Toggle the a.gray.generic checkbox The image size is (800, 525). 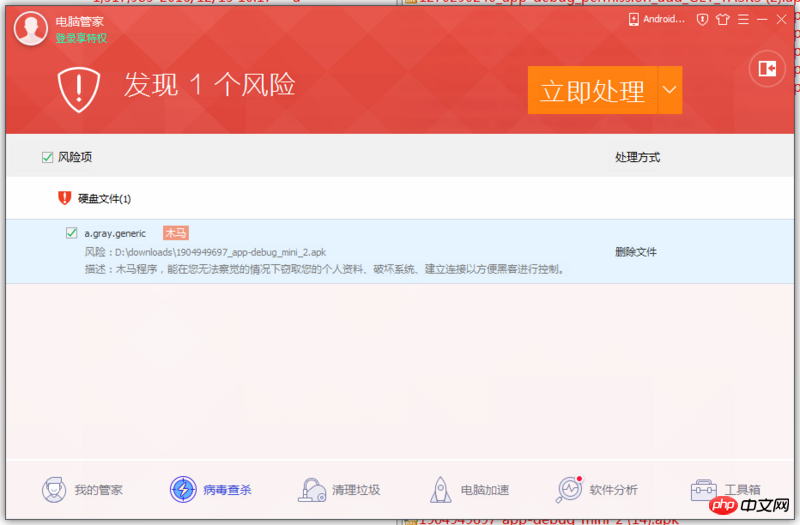click(x=71, y=233)
